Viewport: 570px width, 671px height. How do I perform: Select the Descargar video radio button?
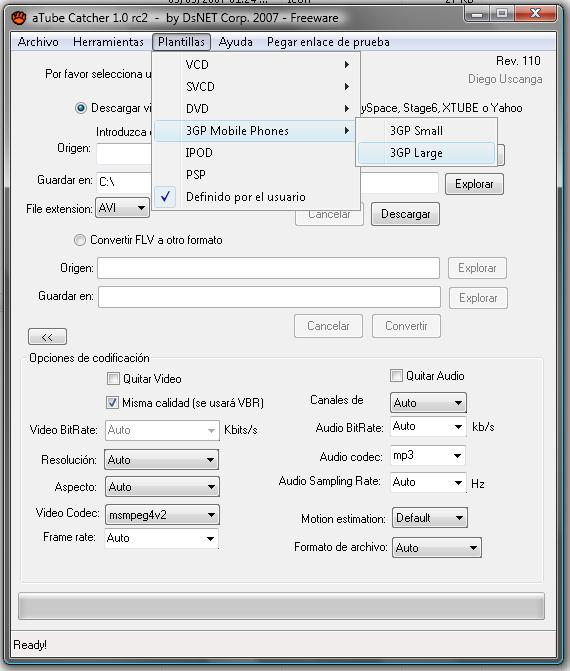pyautogui.click(x=80, y=108)
